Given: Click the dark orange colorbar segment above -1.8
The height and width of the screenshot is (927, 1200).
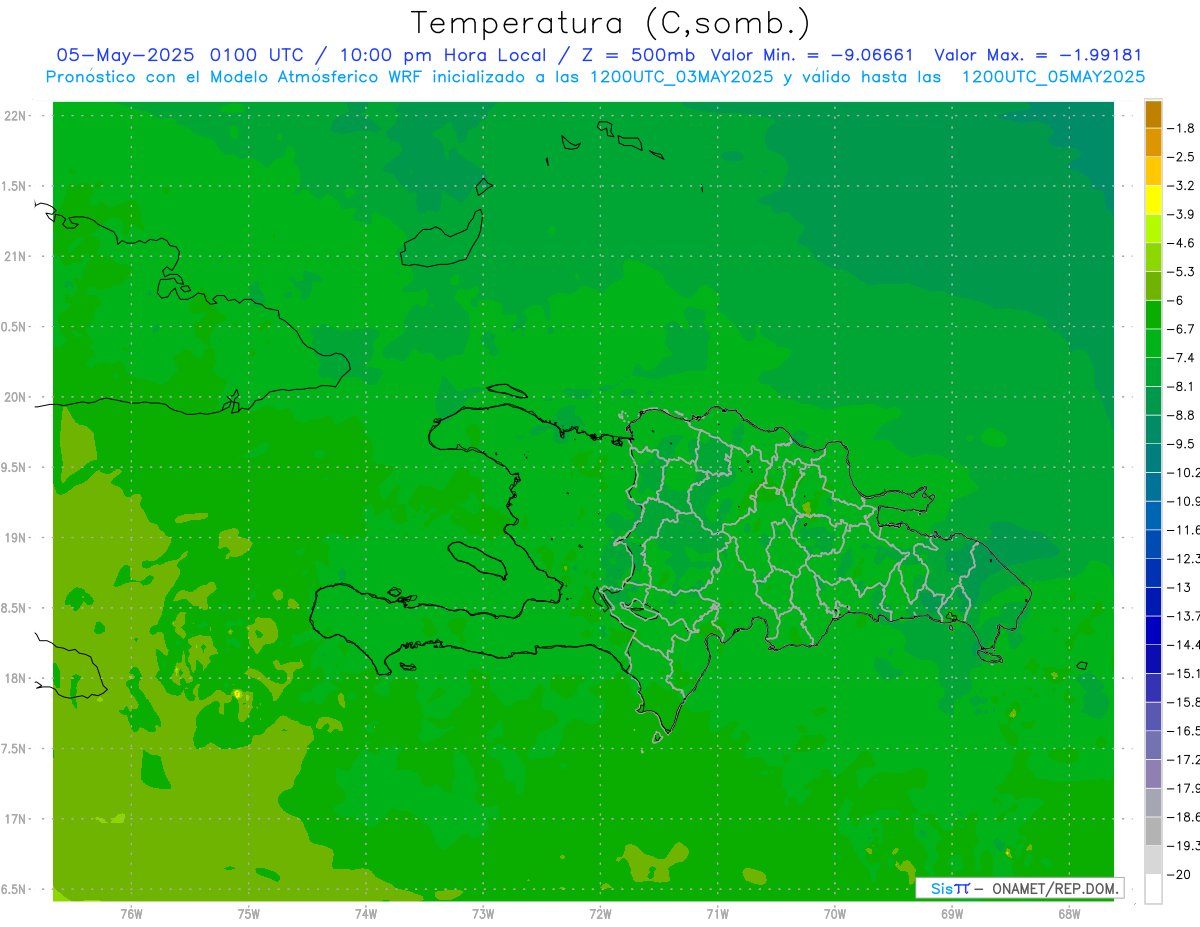Looking at the screenshot, I should [1153, 114].
